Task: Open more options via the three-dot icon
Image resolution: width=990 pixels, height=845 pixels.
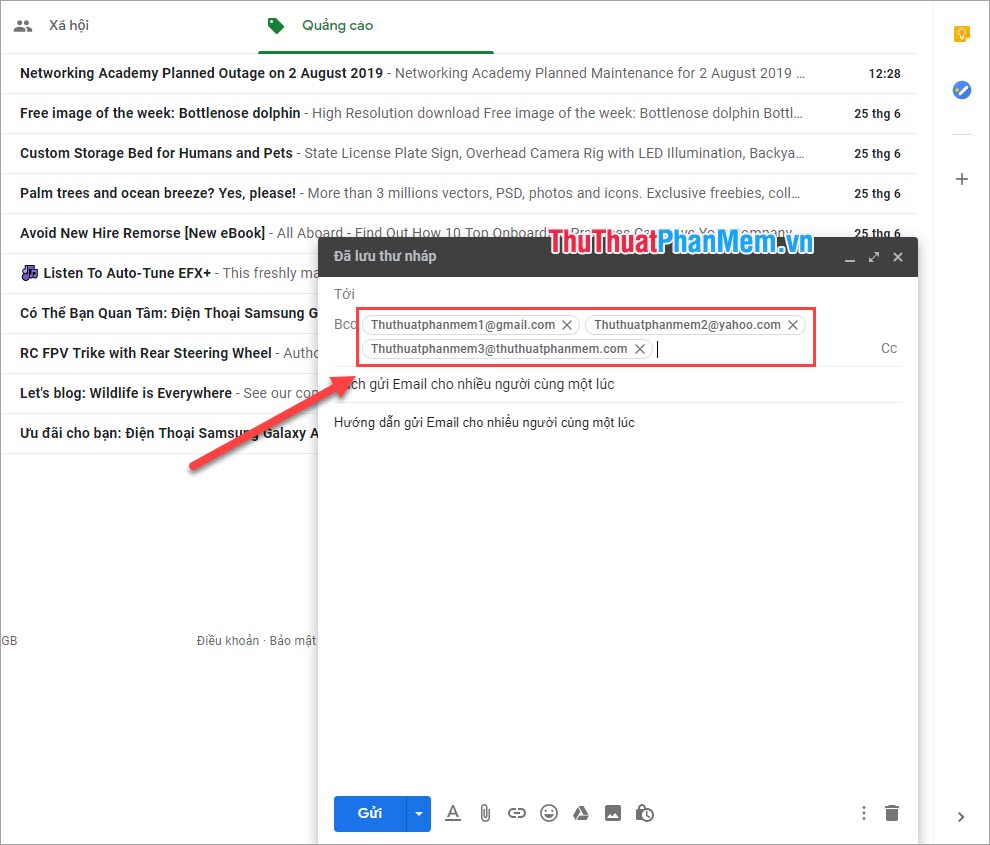Action: point(863,813)
